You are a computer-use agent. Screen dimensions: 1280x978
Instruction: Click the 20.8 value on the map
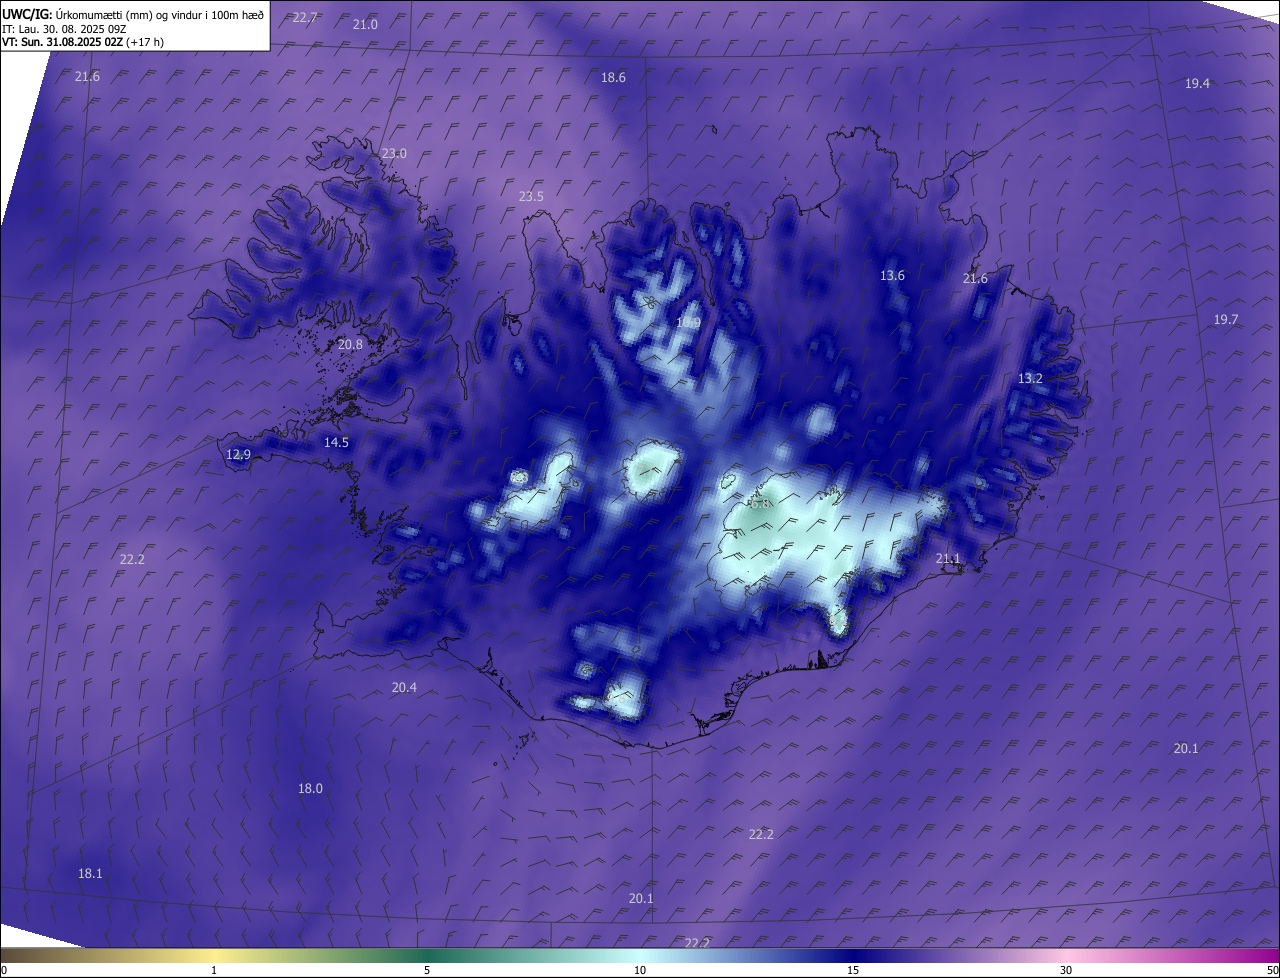351,344
